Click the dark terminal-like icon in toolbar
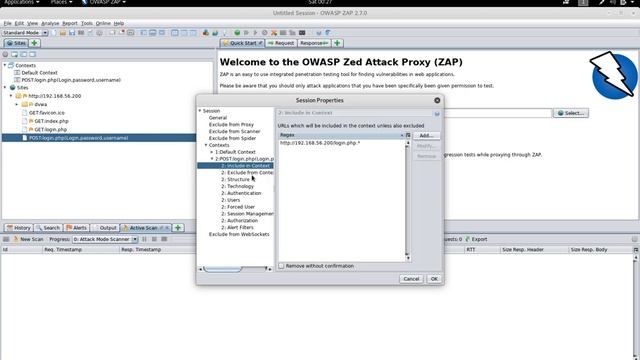Image resolution: width=640 pixels, height=360 pixels. [302, 33]
